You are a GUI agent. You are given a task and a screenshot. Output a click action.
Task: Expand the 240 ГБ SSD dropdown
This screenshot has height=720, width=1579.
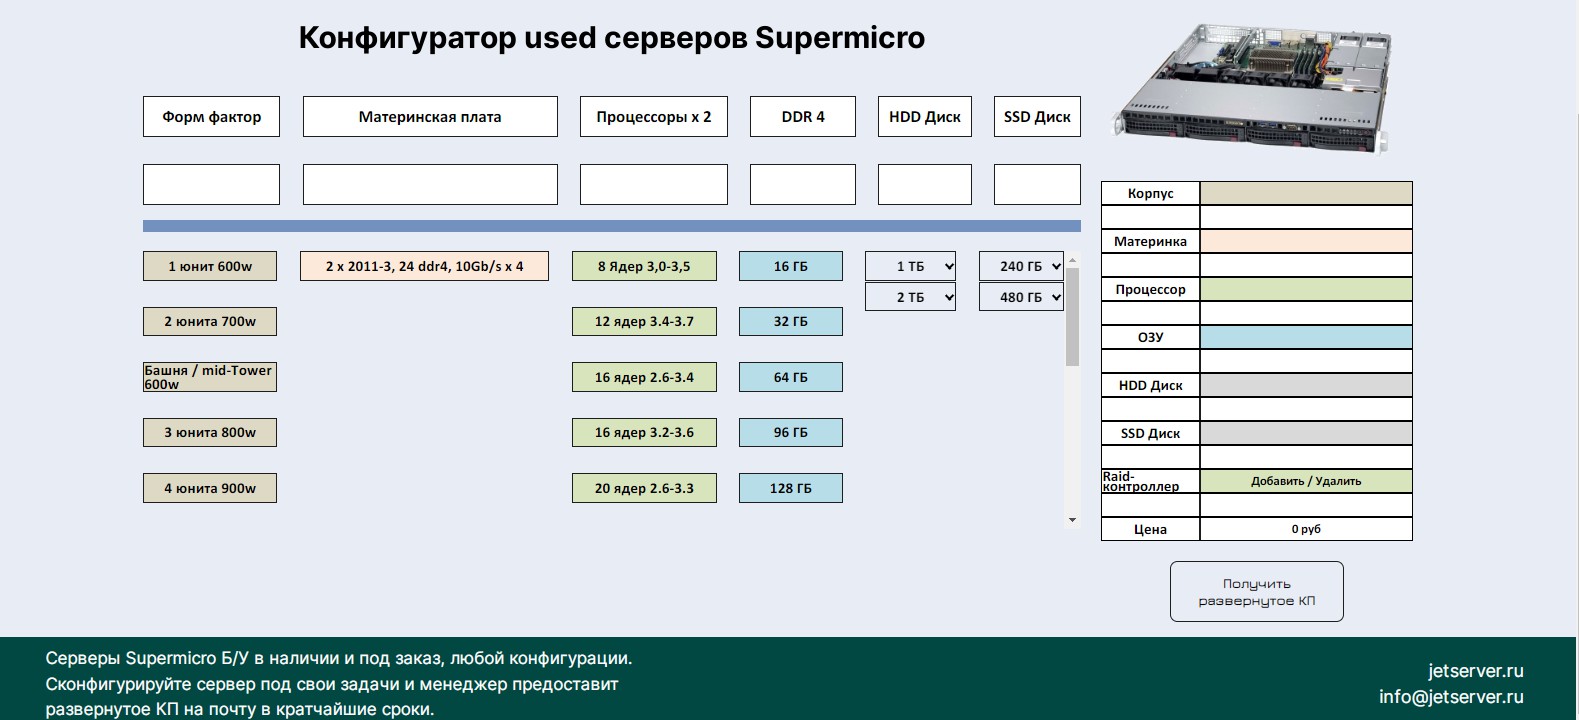click(1021, 266)
